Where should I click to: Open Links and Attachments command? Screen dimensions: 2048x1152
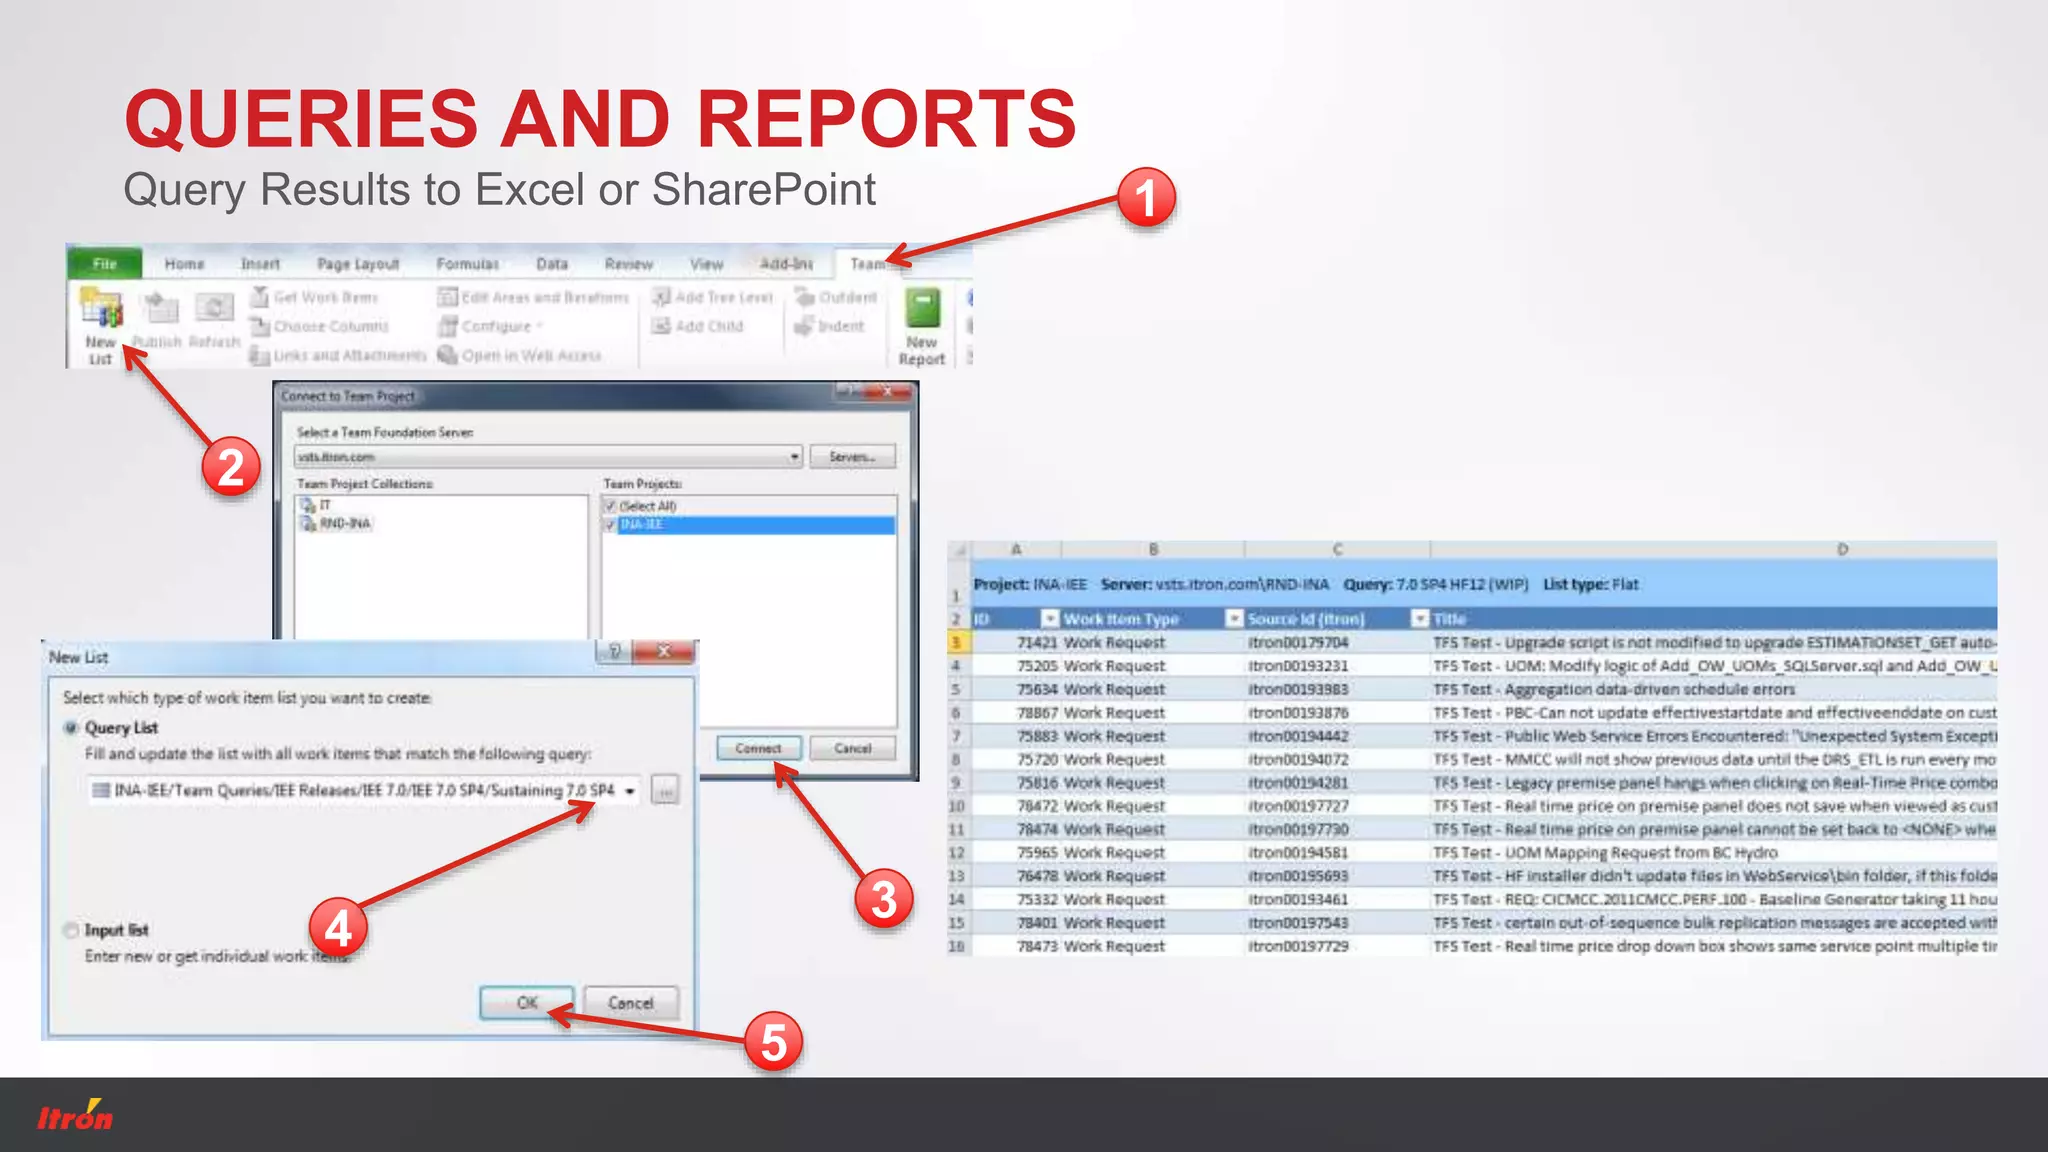(x=337, y=355)
